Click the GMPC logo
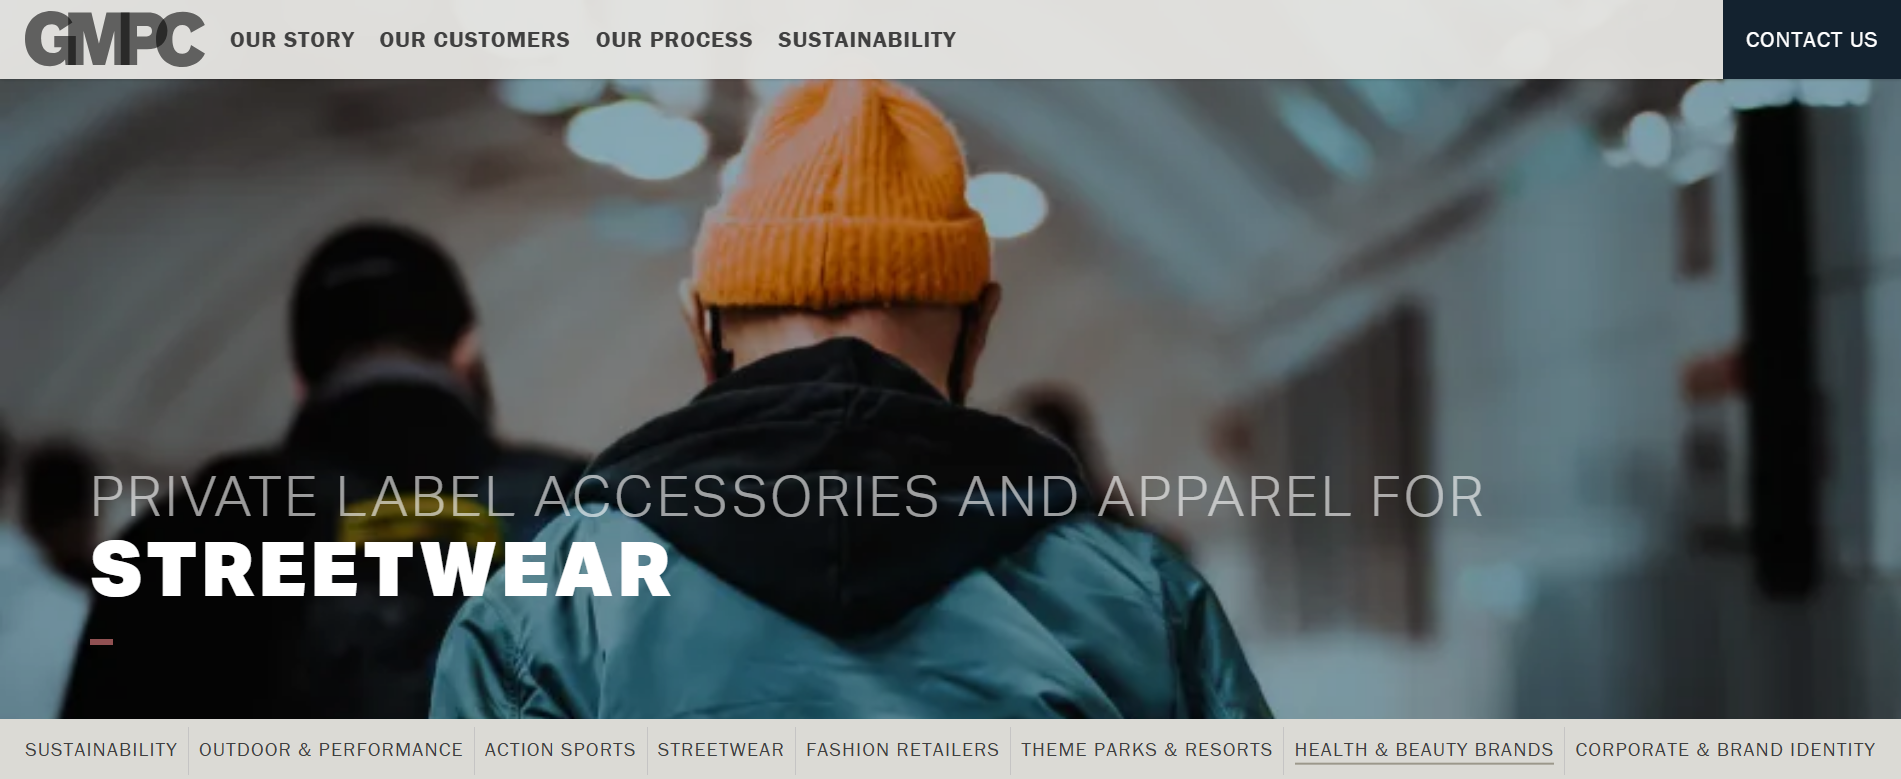Viewport: 1901px width, 779px height. (x=115, y=40)
